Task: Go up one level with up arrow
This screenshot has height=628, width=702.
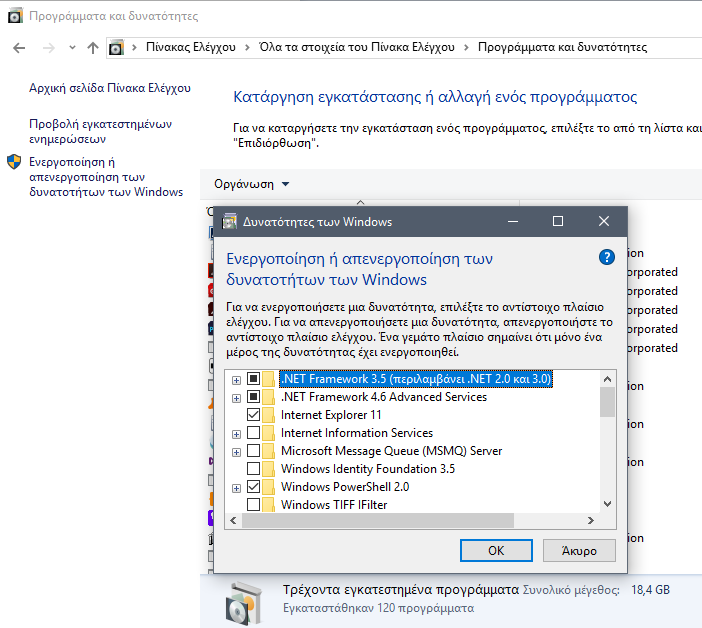Action: (x=93, y=47)
